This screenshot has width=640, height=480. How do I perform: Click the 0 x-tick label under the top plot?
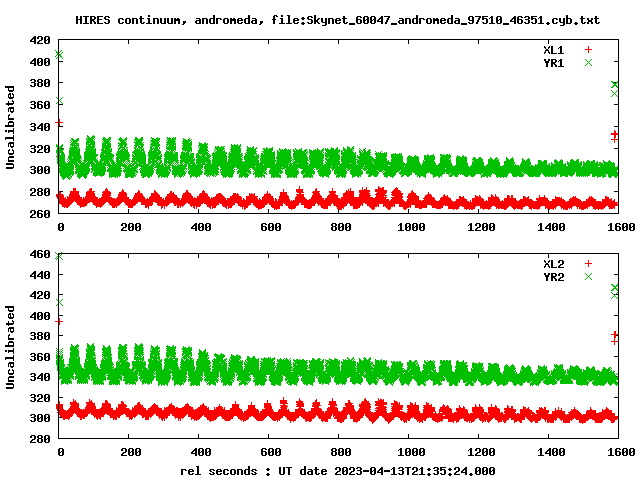coord(61,227)
